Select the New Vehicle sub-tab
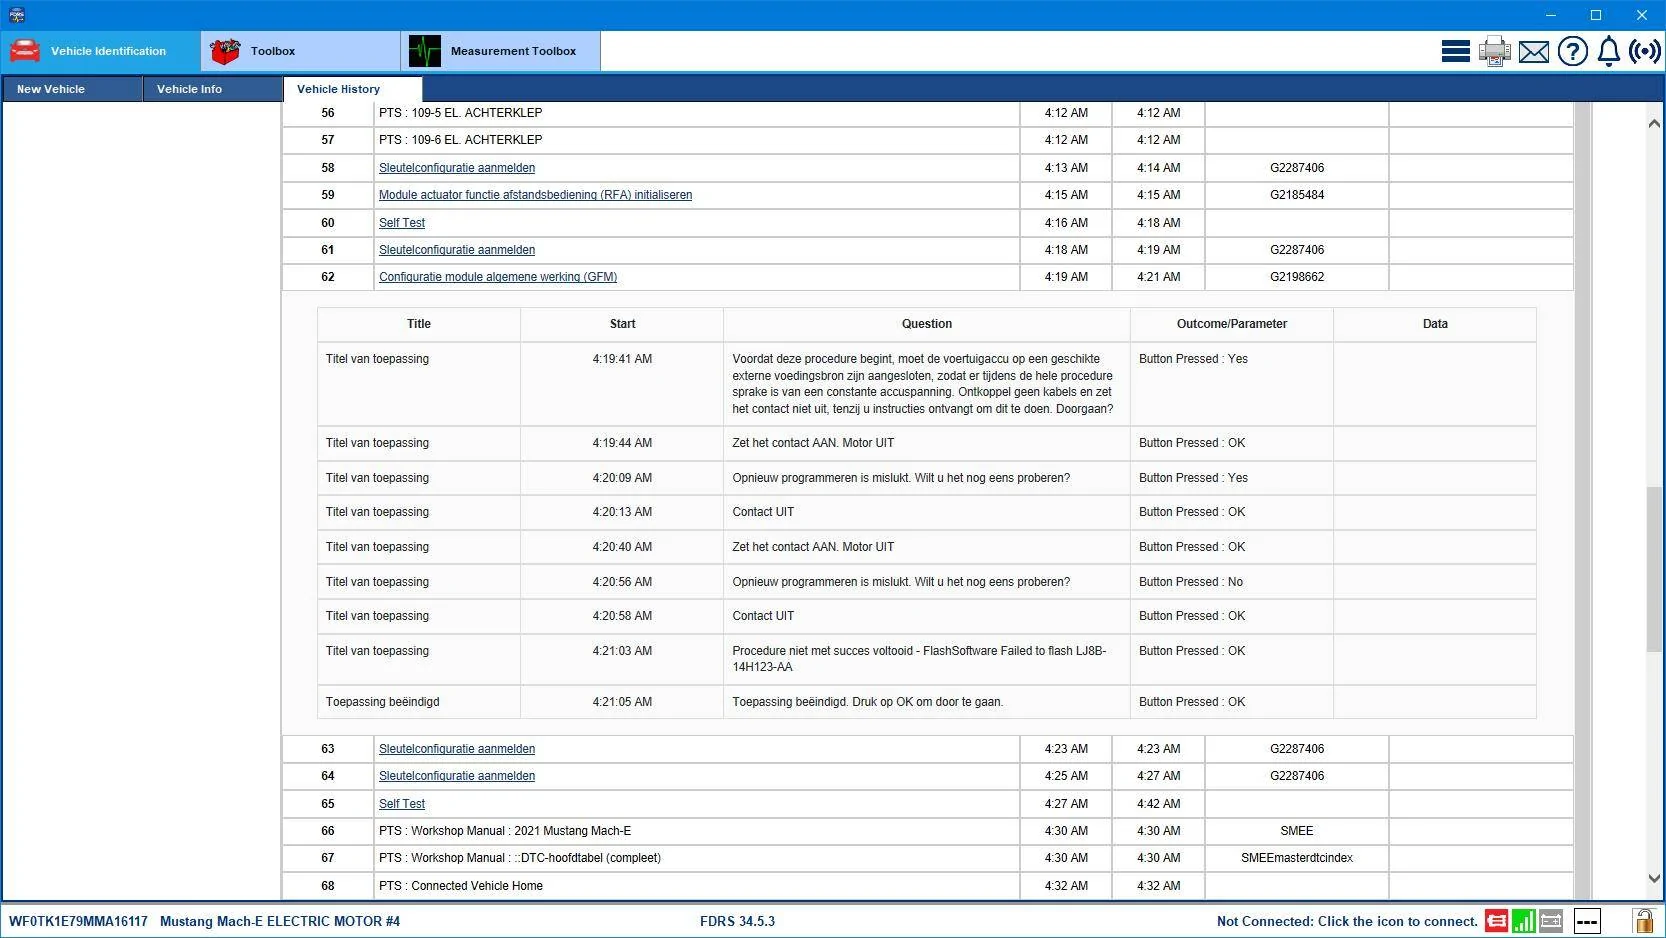 (x=71, y=89)
